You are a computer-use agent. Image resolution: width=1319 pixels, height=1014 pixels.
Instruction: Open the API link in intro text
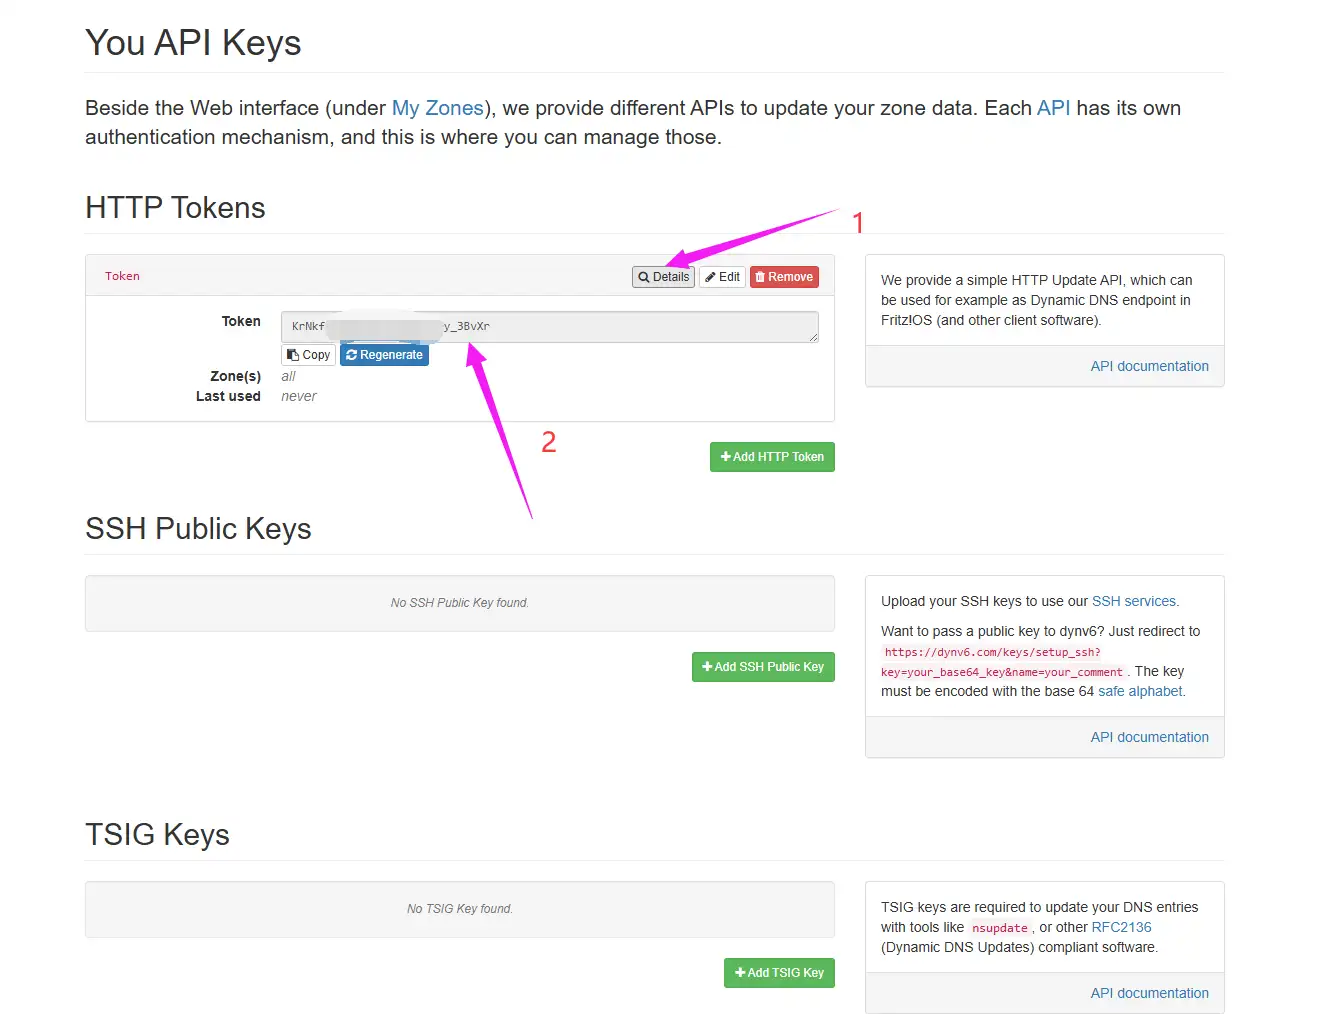(1053, 108)
